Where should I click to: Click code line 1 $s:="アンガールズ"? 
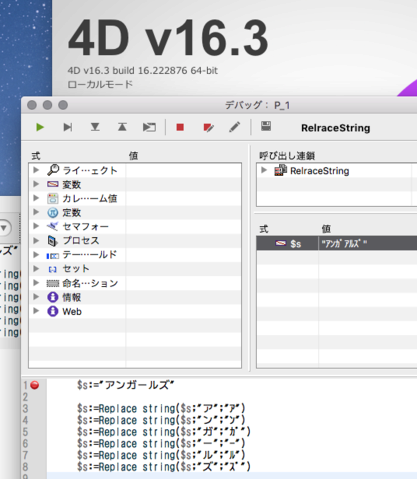(126, 385)
